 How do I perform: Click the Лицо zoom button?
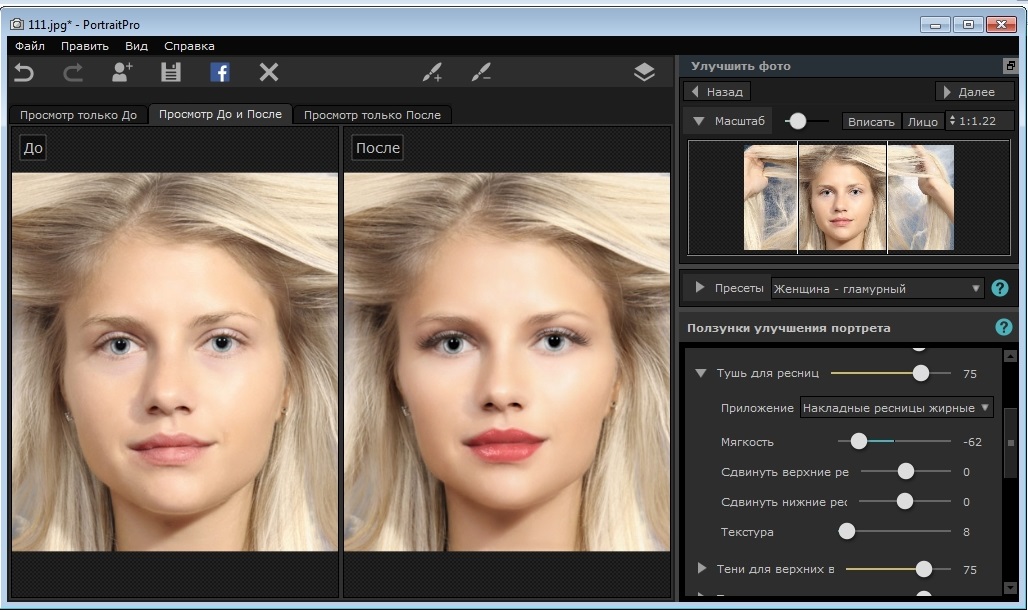[x=922, y=121]
